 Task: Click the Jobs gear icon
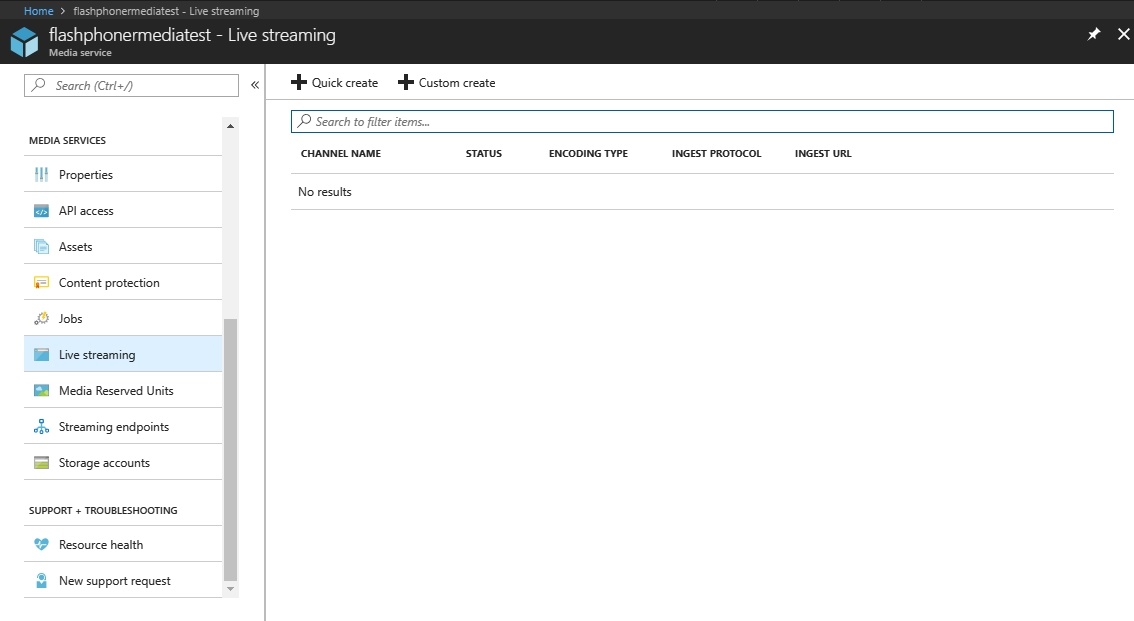pyautogui.click(x=41, y=319)
